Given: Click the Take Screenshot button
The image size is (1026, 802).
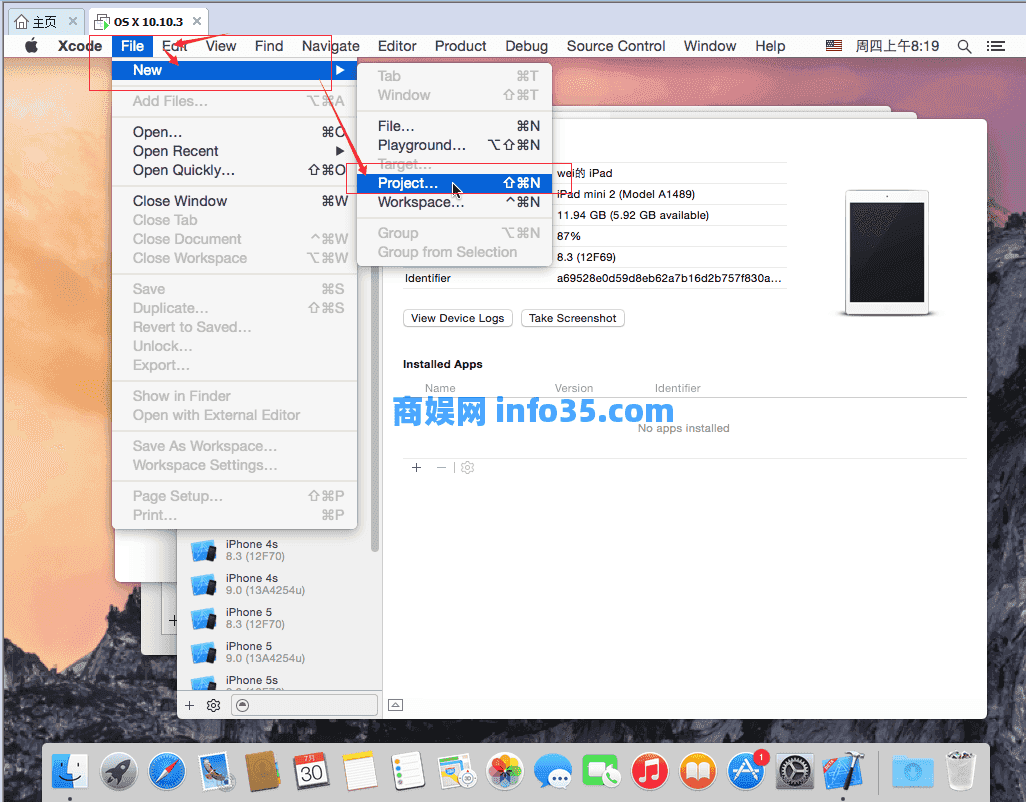Looking at the screenshot, I should pyautogui.click(x=573, y=318).
